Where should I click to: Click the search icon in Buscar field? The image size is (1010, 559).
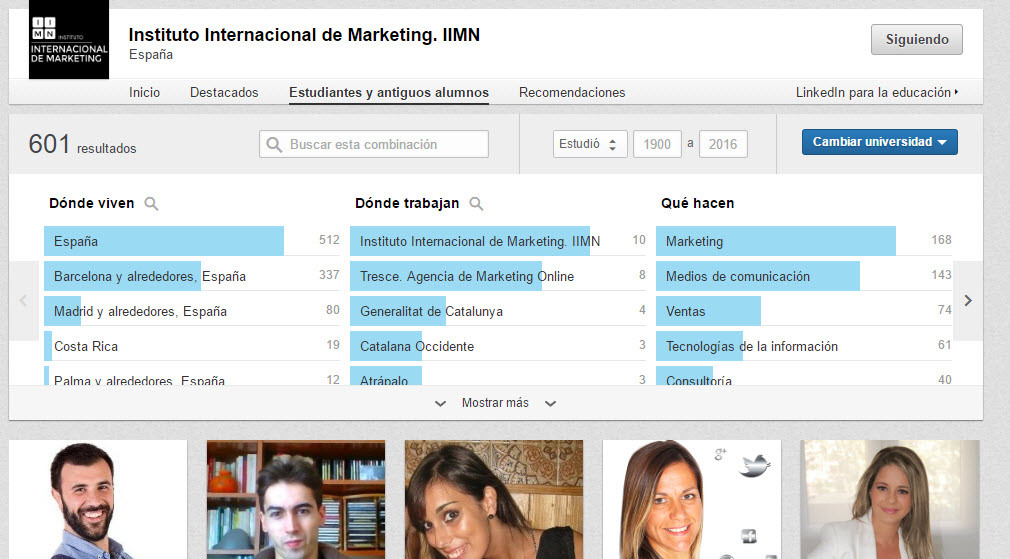[x=274, y=144]
